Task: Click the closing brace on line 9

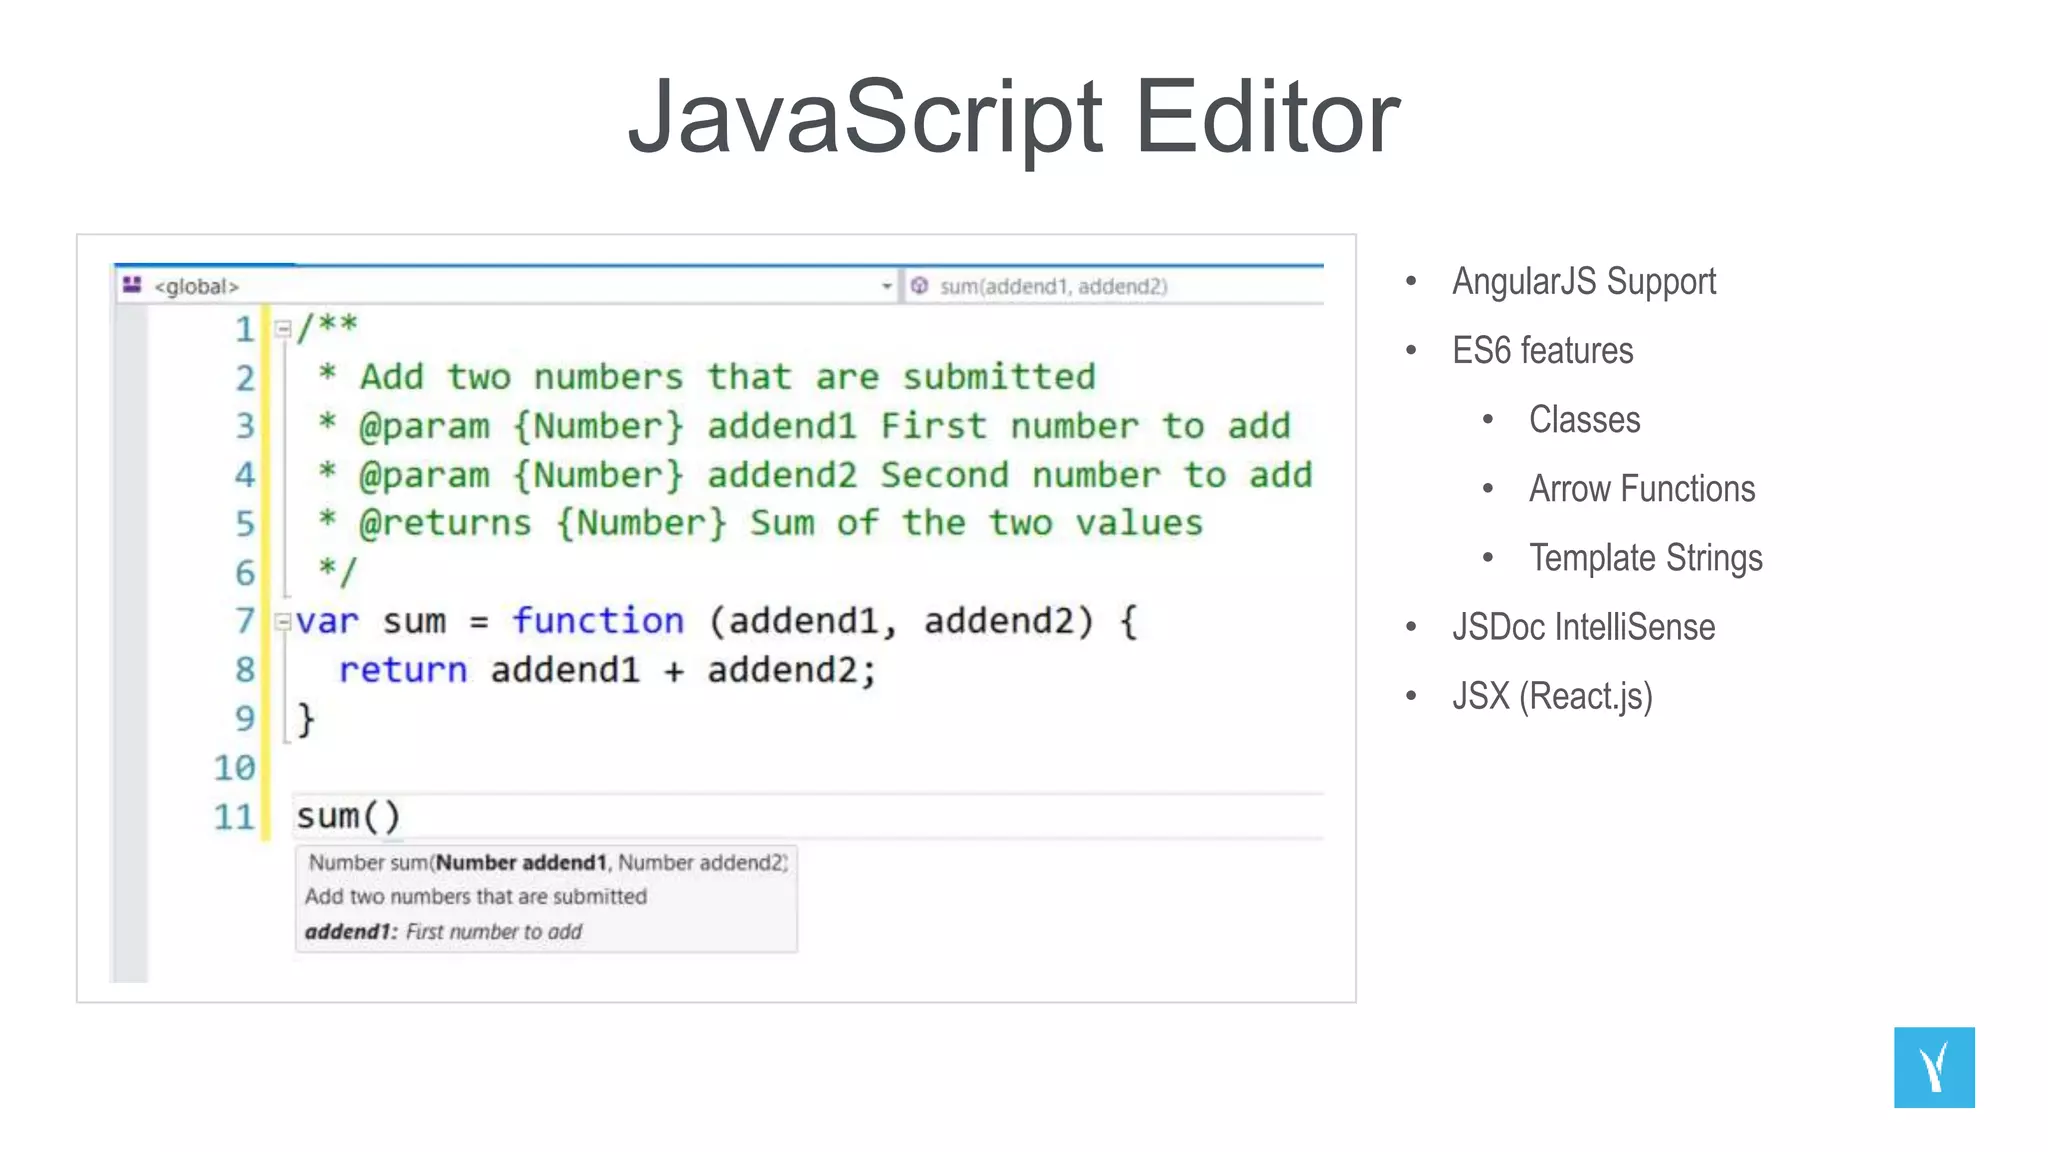Action: pyautogui.click(x=306, y=719)
